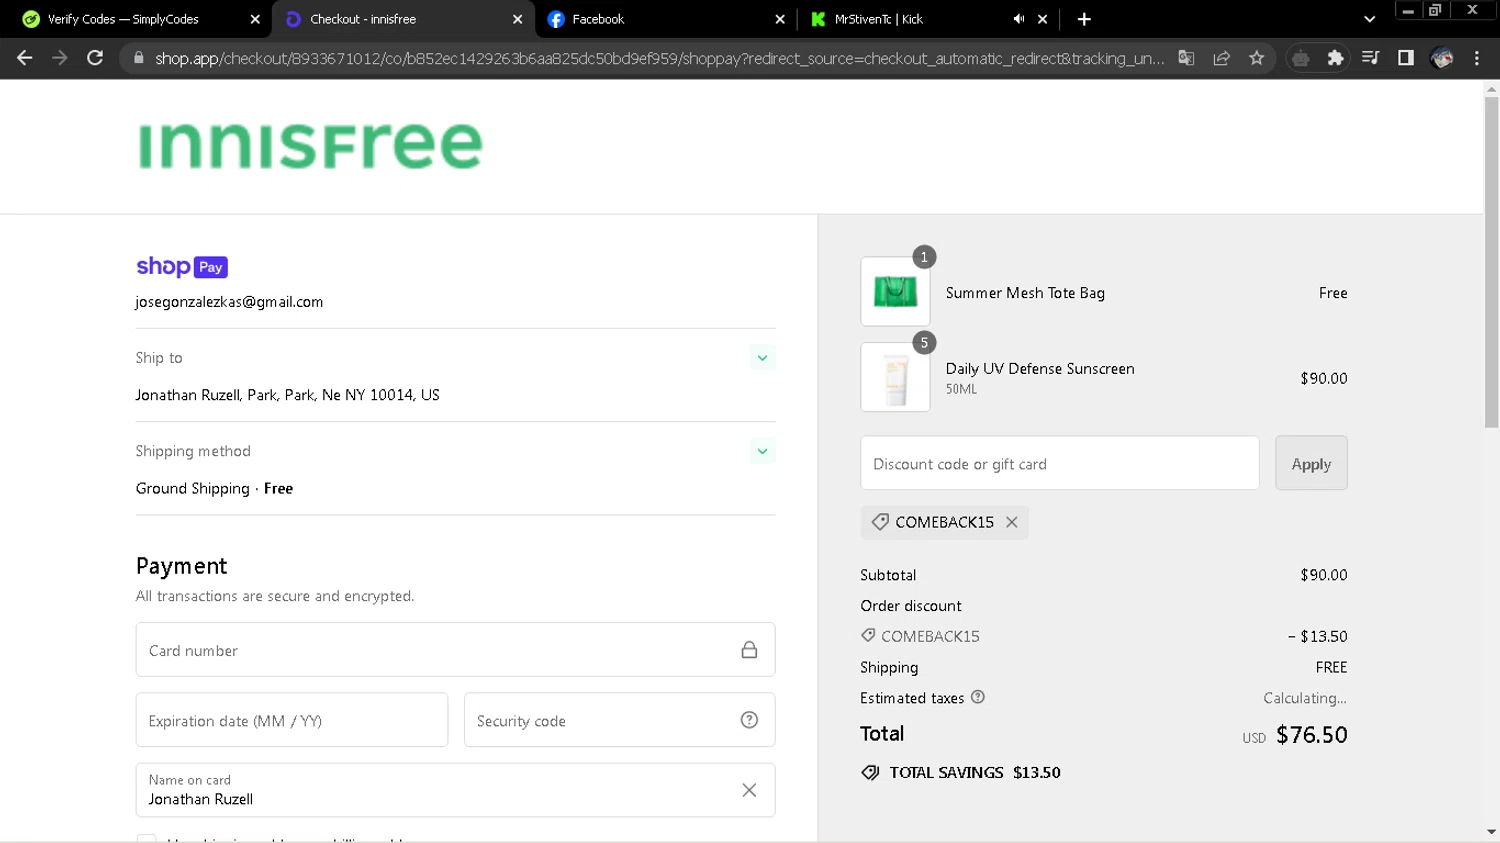
Task: Click the Summer Mesh Tote Bag name
Action: (1025, 293)
